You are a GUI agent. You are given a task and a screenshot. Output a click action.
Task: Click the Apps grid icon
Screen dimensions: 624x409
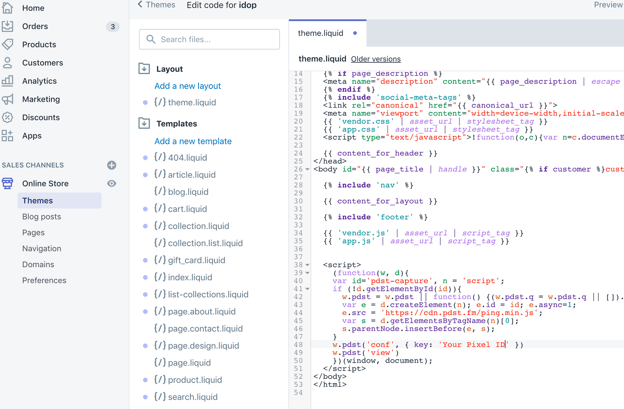click(8, 136)
